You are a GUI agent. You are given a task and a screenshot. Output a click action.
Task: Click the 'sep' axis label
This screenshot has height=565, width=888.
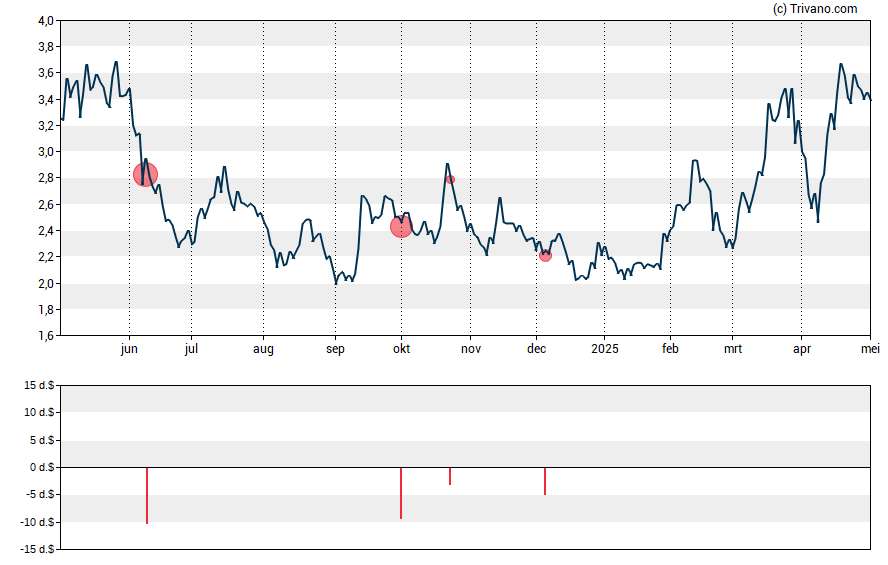click(x=335, y=349)
